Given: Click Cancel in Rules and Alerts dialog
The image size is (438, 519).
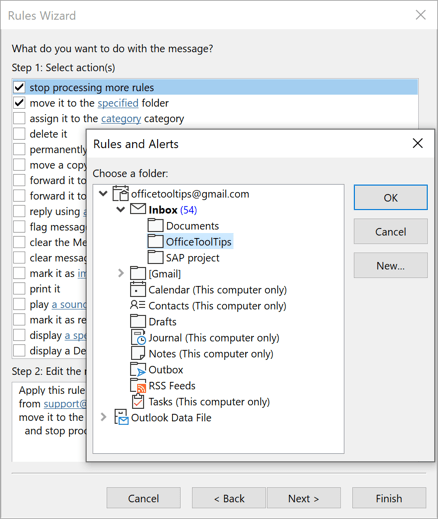Looking at the screenshot, I should 390,232.
